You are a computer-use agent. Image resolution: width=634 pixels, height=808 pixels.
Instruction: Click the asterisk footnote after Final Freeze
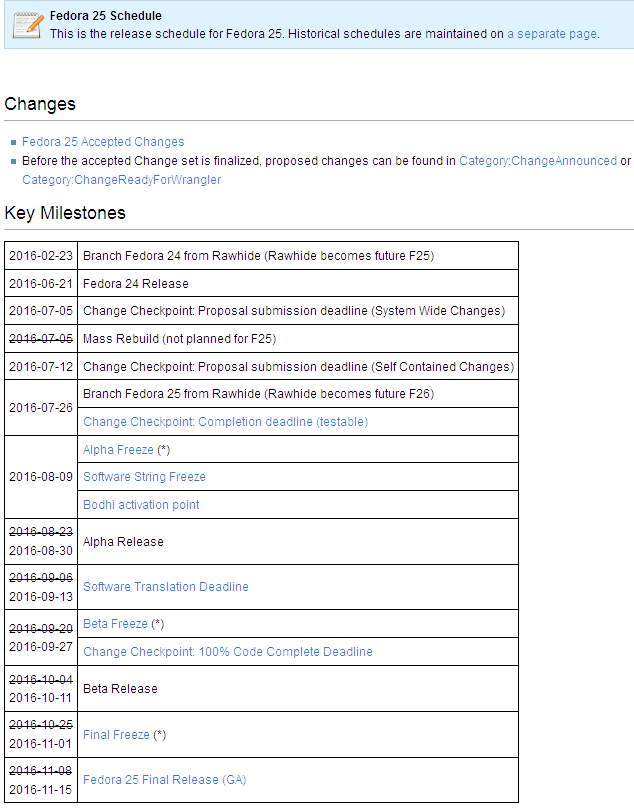(x=158, y=735)
